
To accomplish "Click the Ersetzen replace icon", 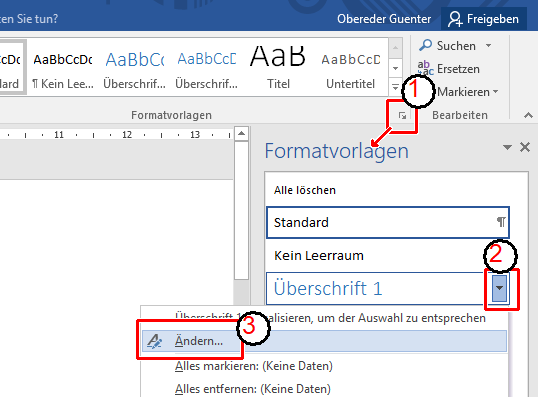I will point(425,68).
